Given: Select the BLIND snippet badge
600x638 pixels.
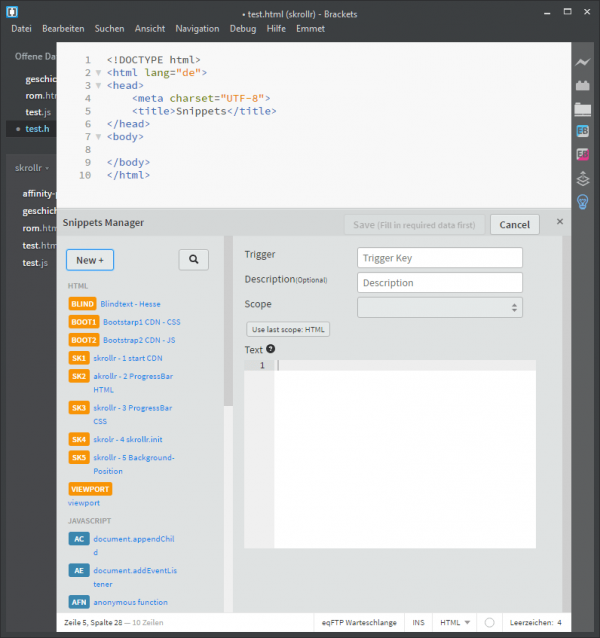Looking at the screenshot, I should (x=82, y=304).
